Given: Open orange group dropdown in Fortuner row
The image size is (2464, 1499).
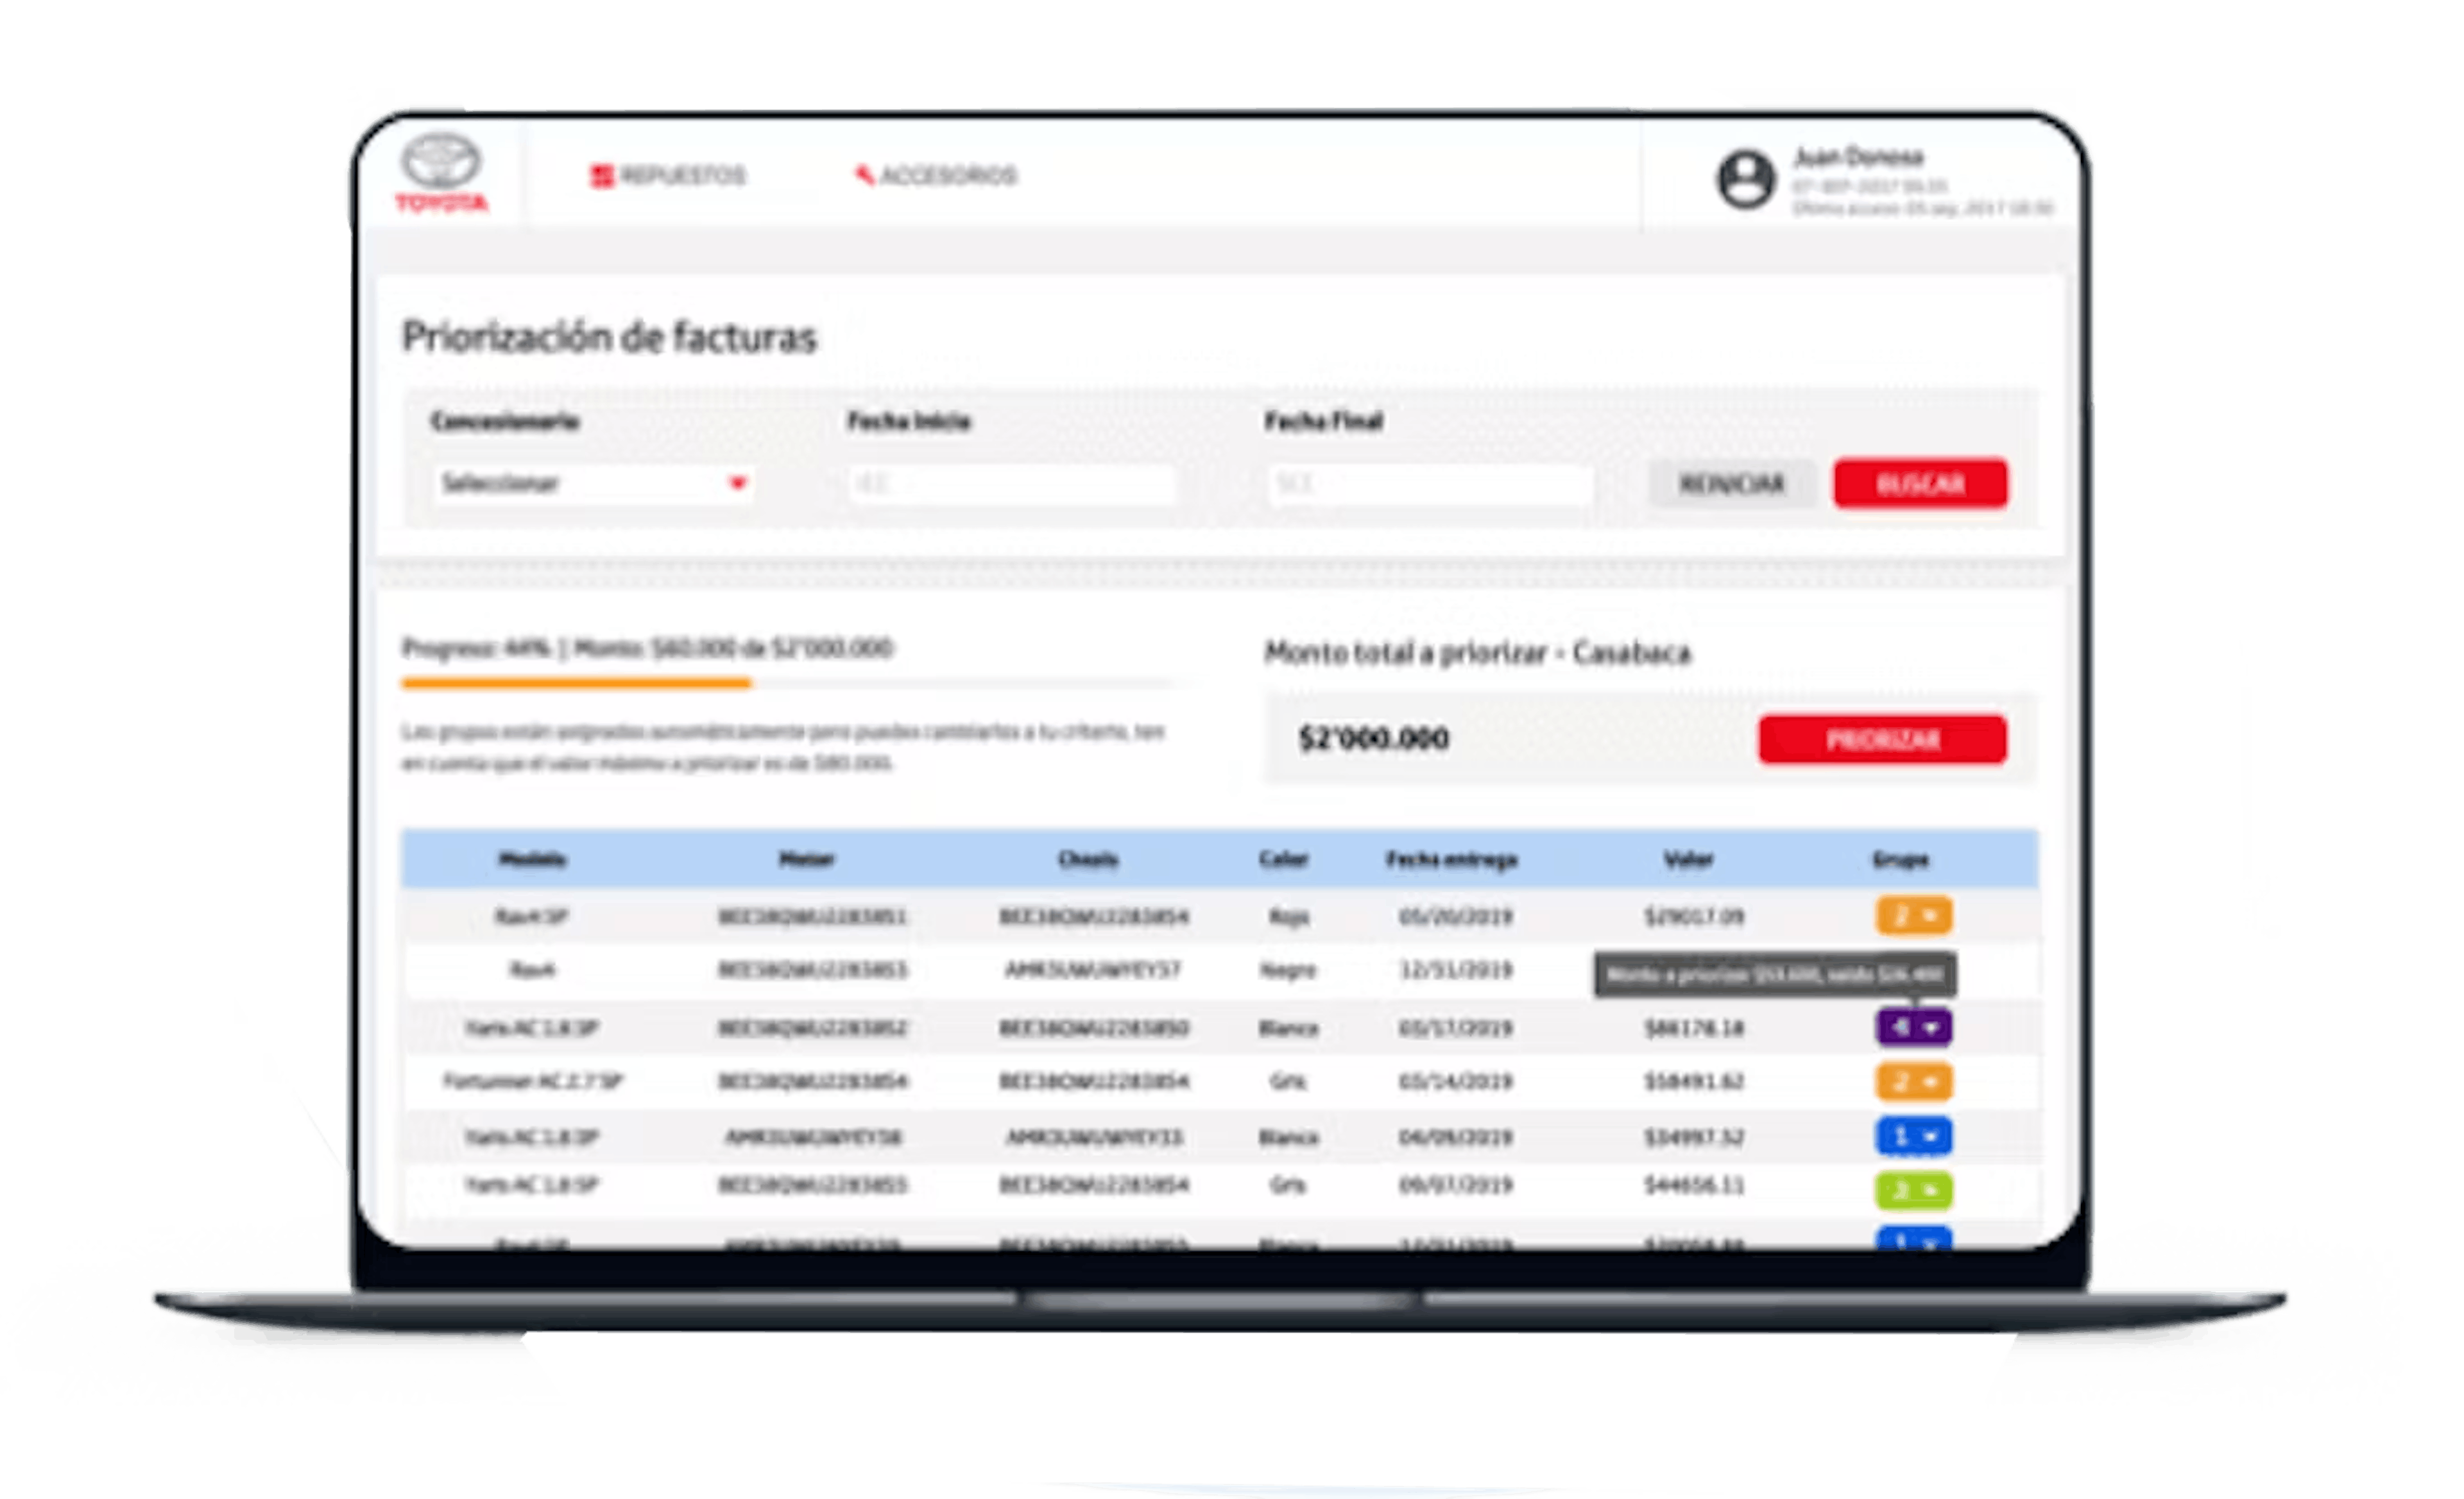Looking at the screenshot, I should (x=1913, y=1081).
